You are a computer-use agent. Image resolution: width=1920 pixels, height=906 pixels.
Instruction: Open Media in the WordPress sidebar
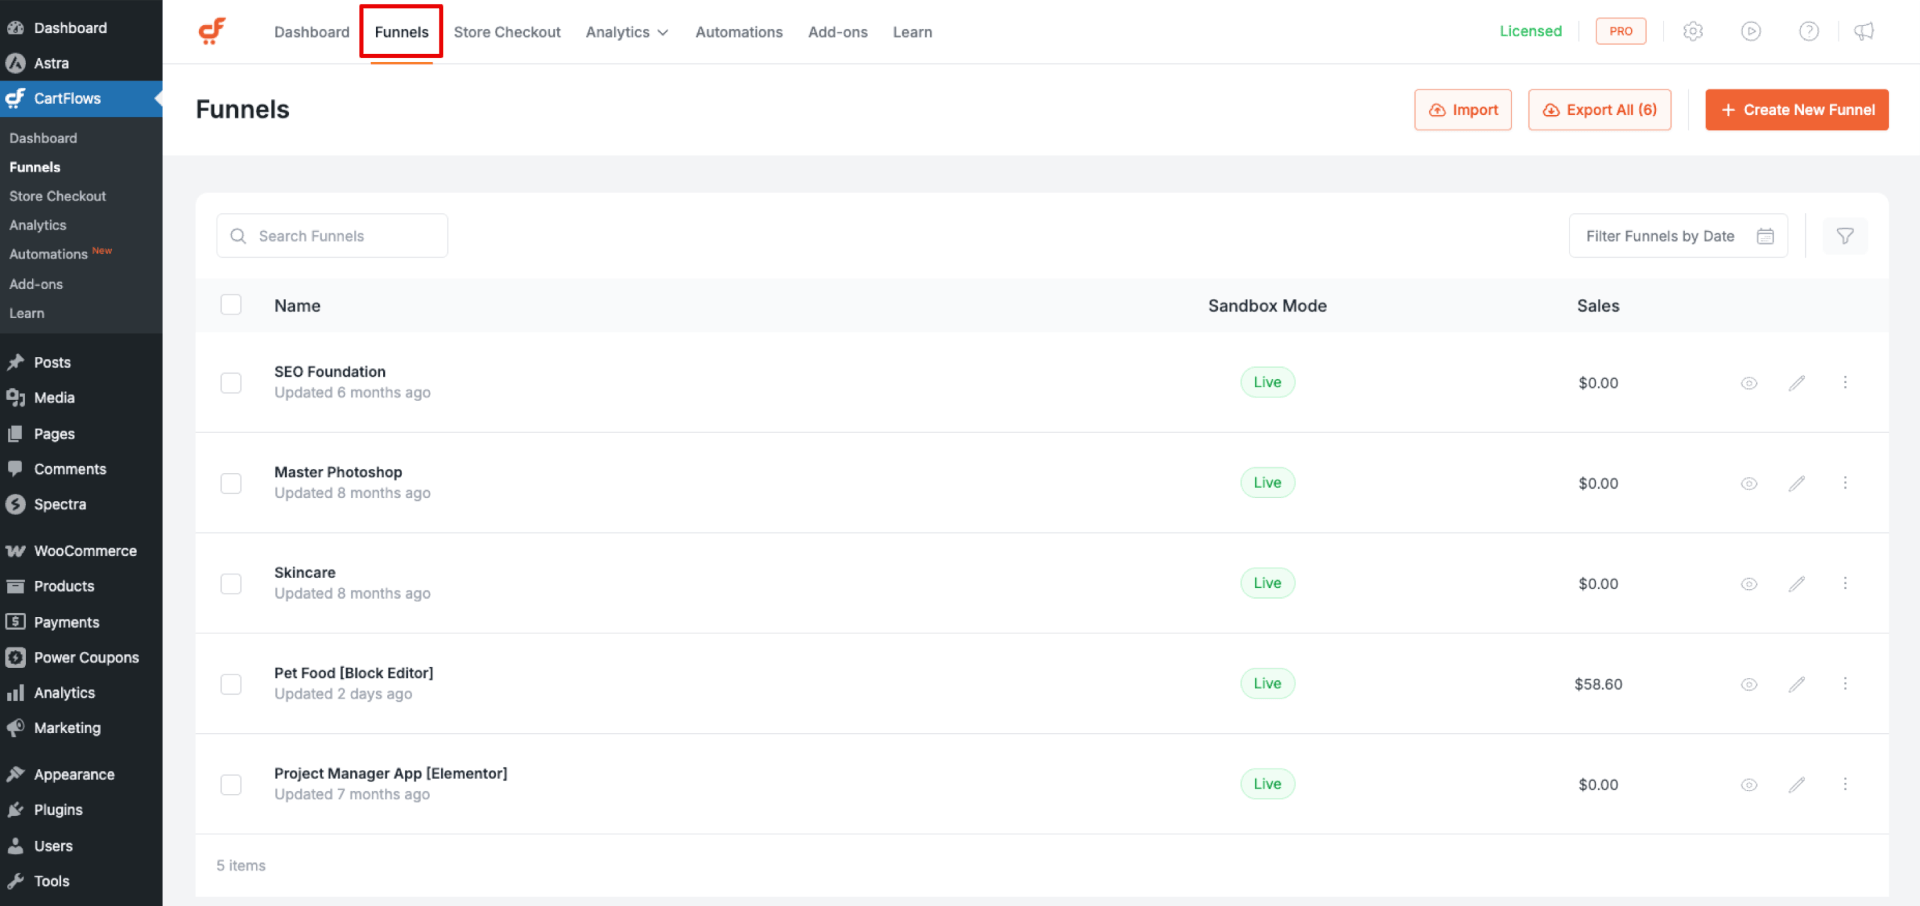[81, 398]
